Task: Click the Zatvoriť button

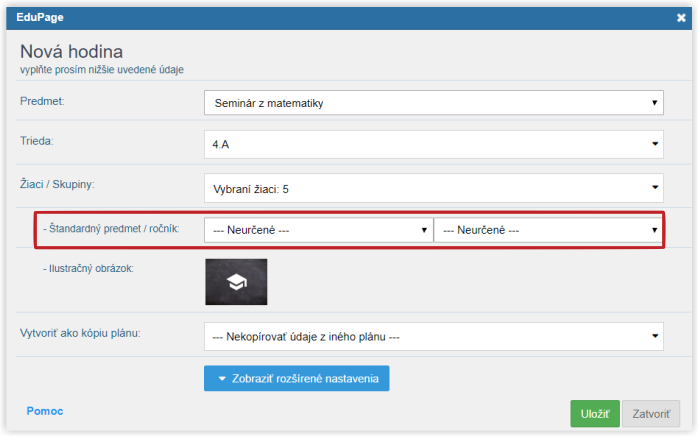Action: [x=651, y=414]
